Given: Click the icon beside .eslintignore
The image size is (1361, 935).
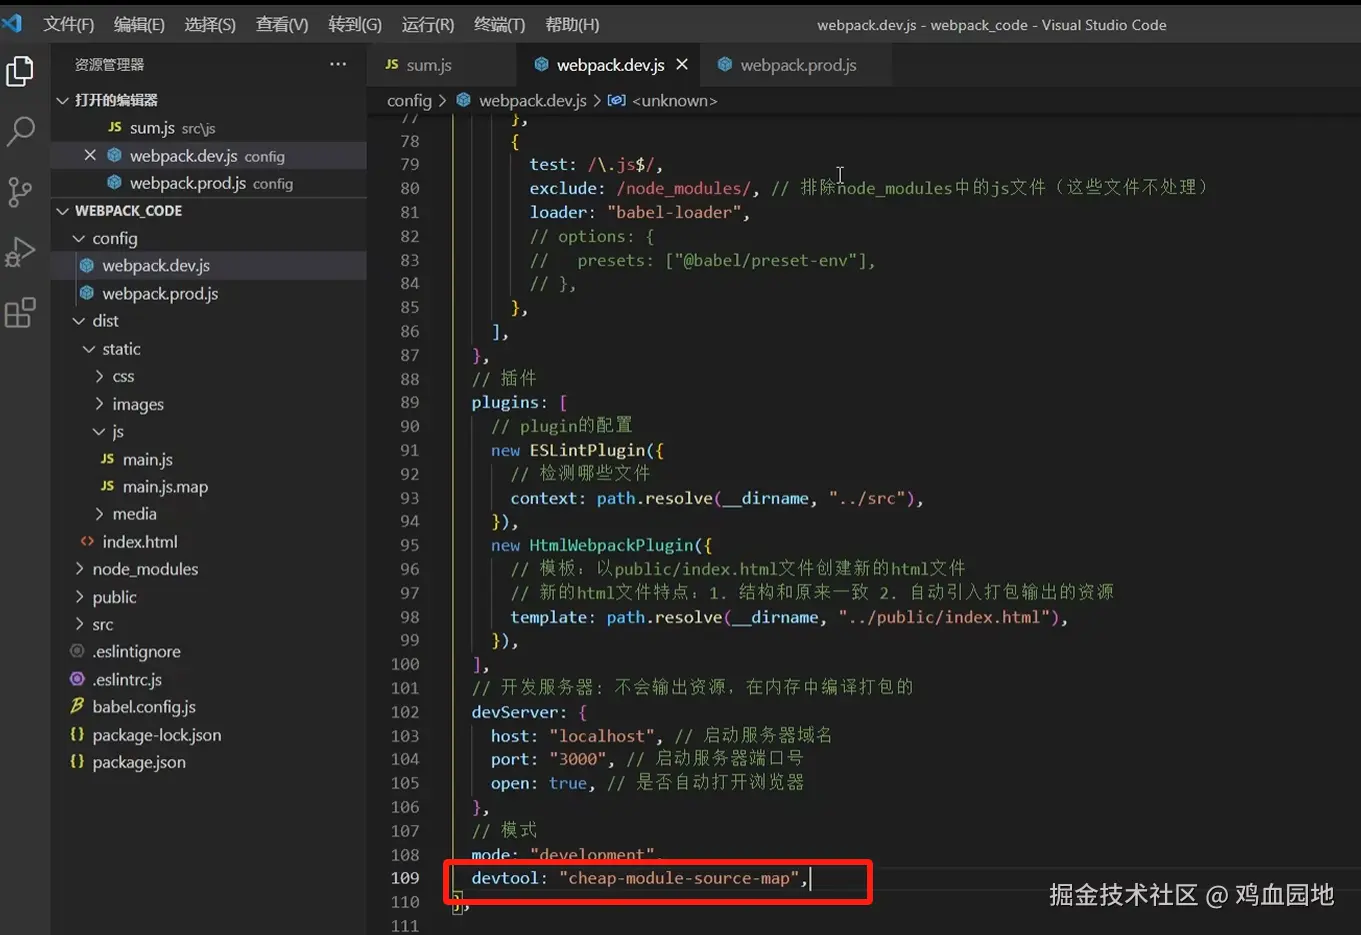Looking at the screenshot, I should click(x=77, y=651).
